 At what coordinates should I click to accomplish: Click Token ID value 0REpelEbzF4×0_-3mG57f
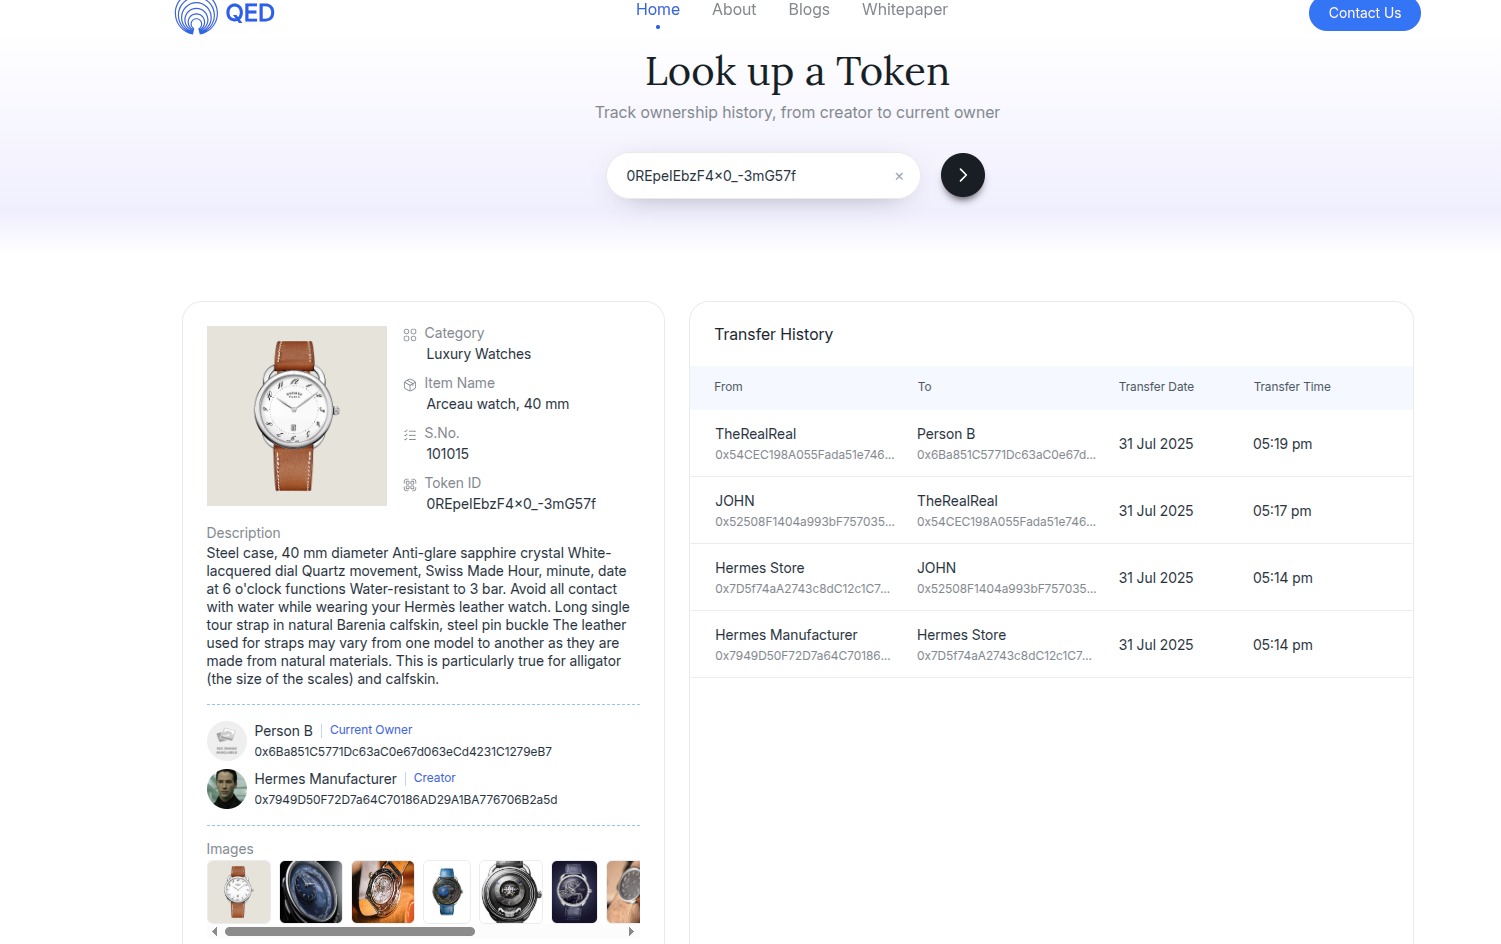pyautogui.click(x=511, y=504)
